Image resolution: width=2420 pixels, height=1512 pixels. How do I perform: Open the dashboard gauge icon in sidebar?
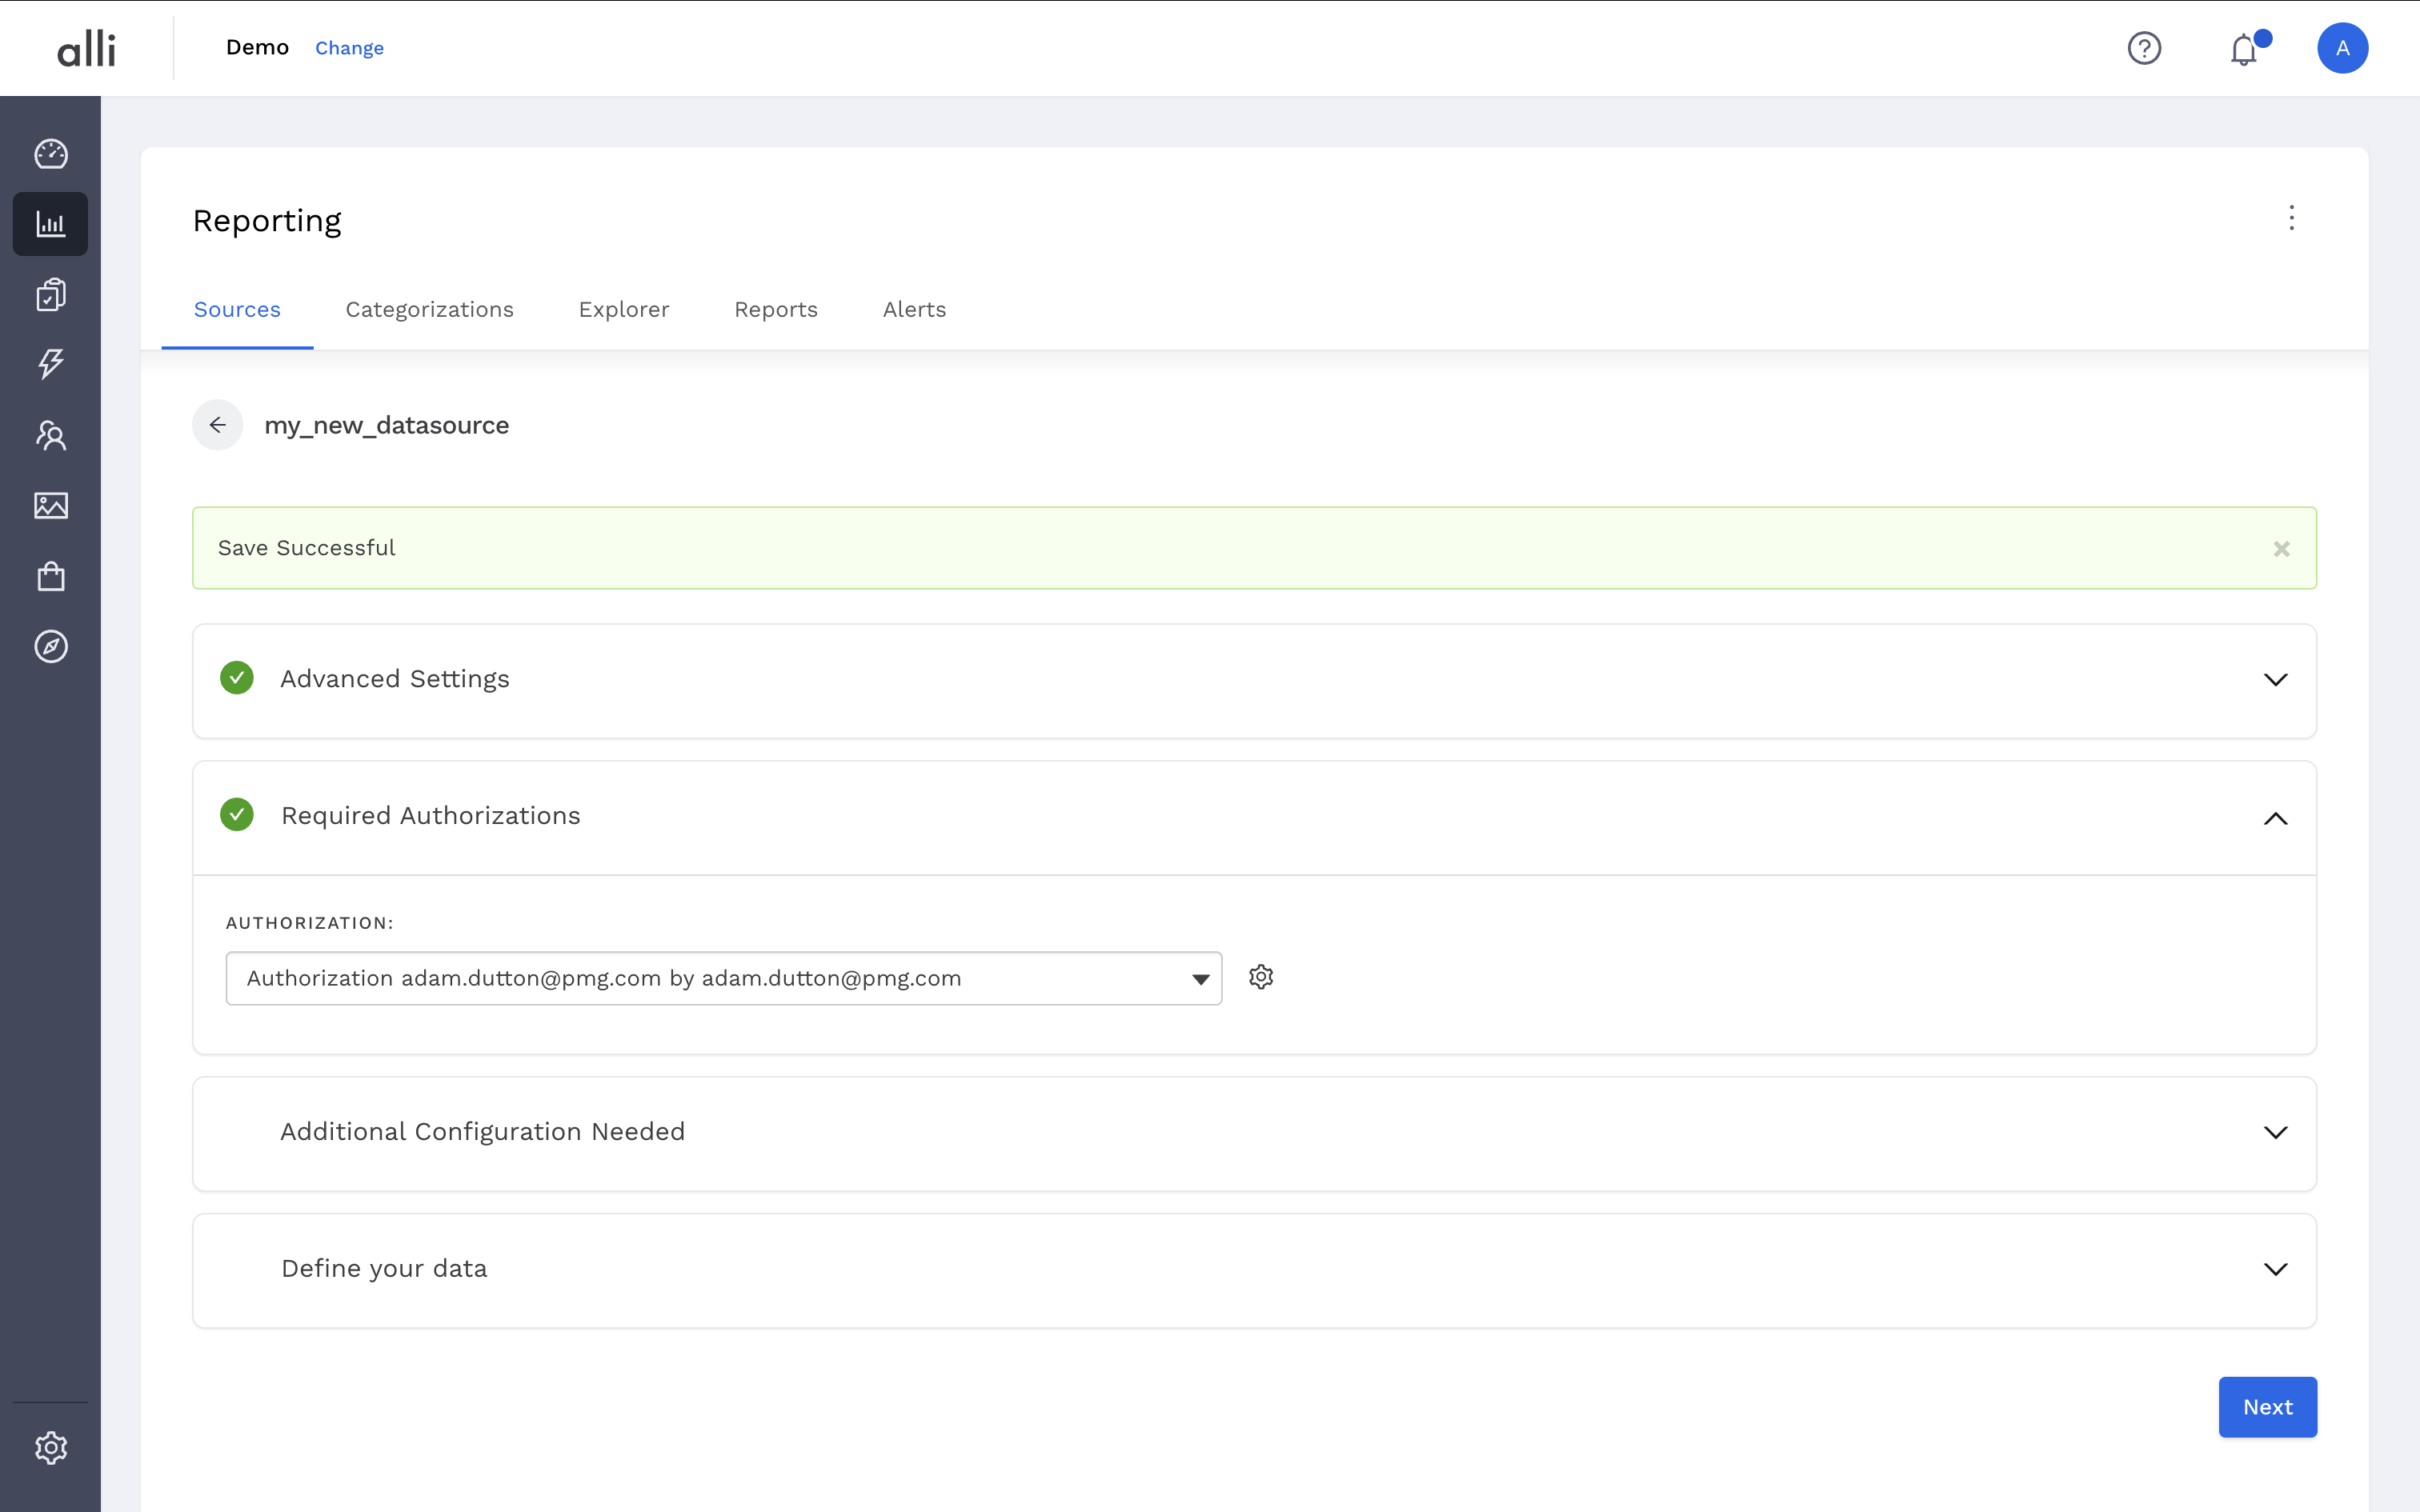click(50, 154)
